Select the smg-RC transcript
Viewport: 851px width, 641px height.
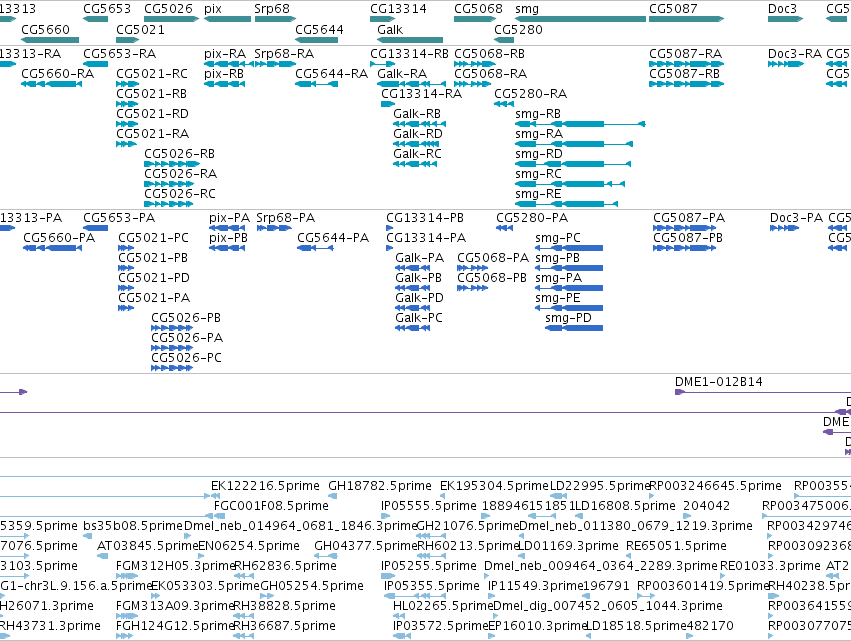[570, 184]
